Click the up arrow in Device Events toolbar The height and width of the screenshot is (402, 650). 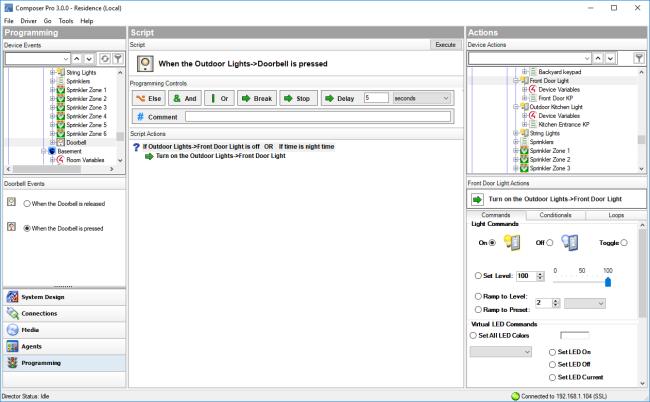click(77, 59)
